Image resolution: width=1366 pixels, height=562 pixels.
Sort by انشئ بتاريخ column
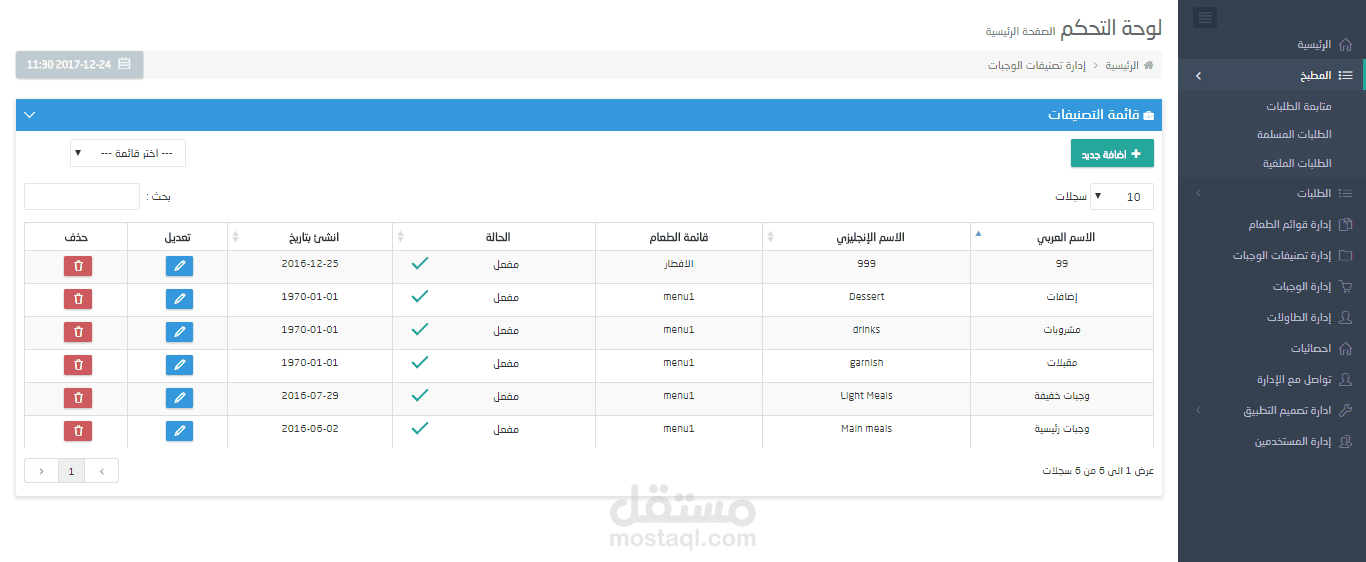click(x=310, y=237)
